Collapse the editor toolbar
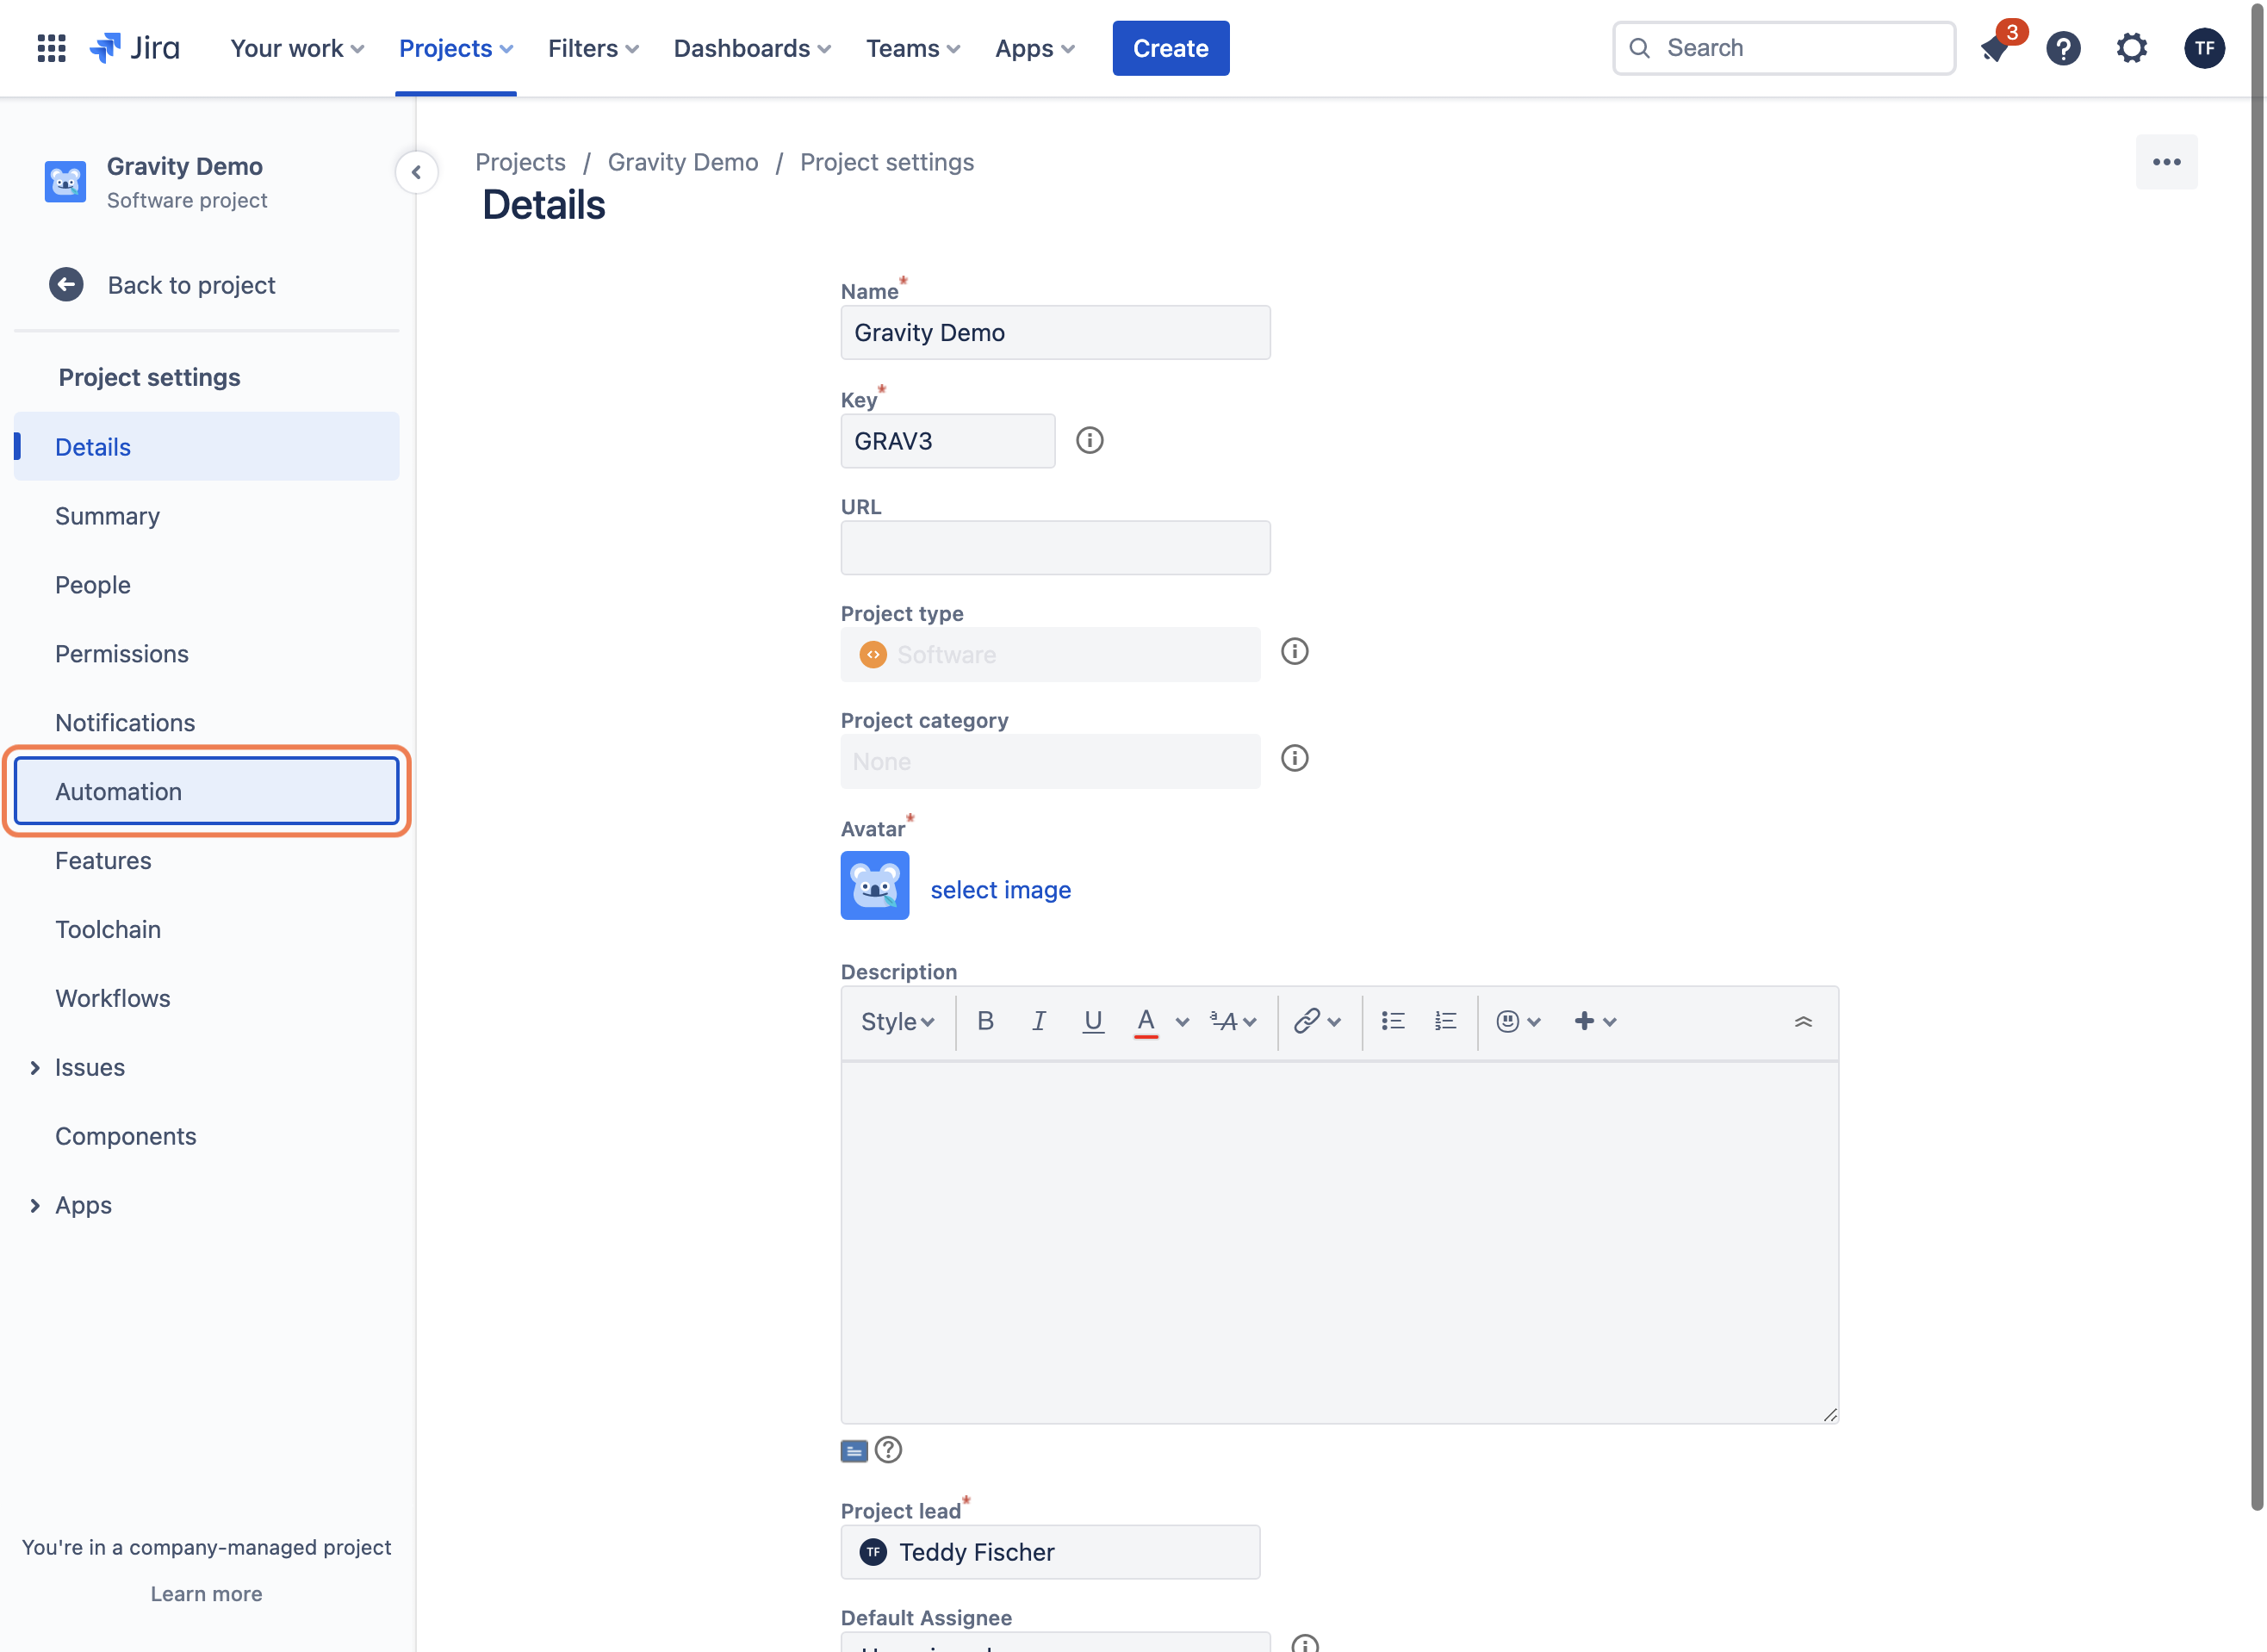Screen dimensions: 2267x1652 (1803, 1021)
